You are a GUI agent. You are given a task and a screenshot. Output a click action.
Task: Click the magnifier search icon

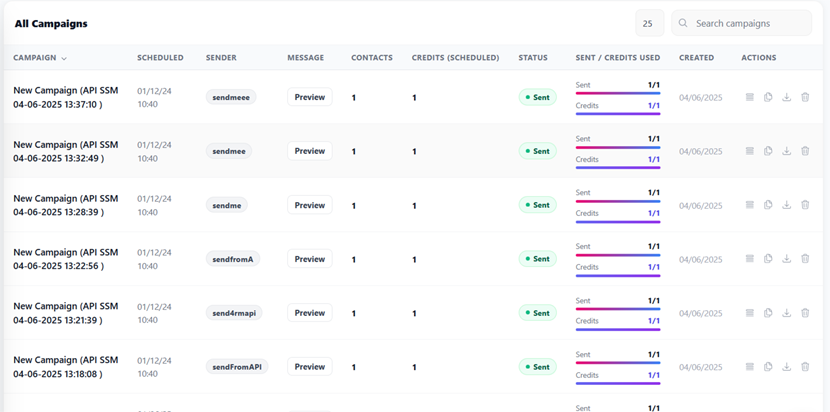(683, 23)
